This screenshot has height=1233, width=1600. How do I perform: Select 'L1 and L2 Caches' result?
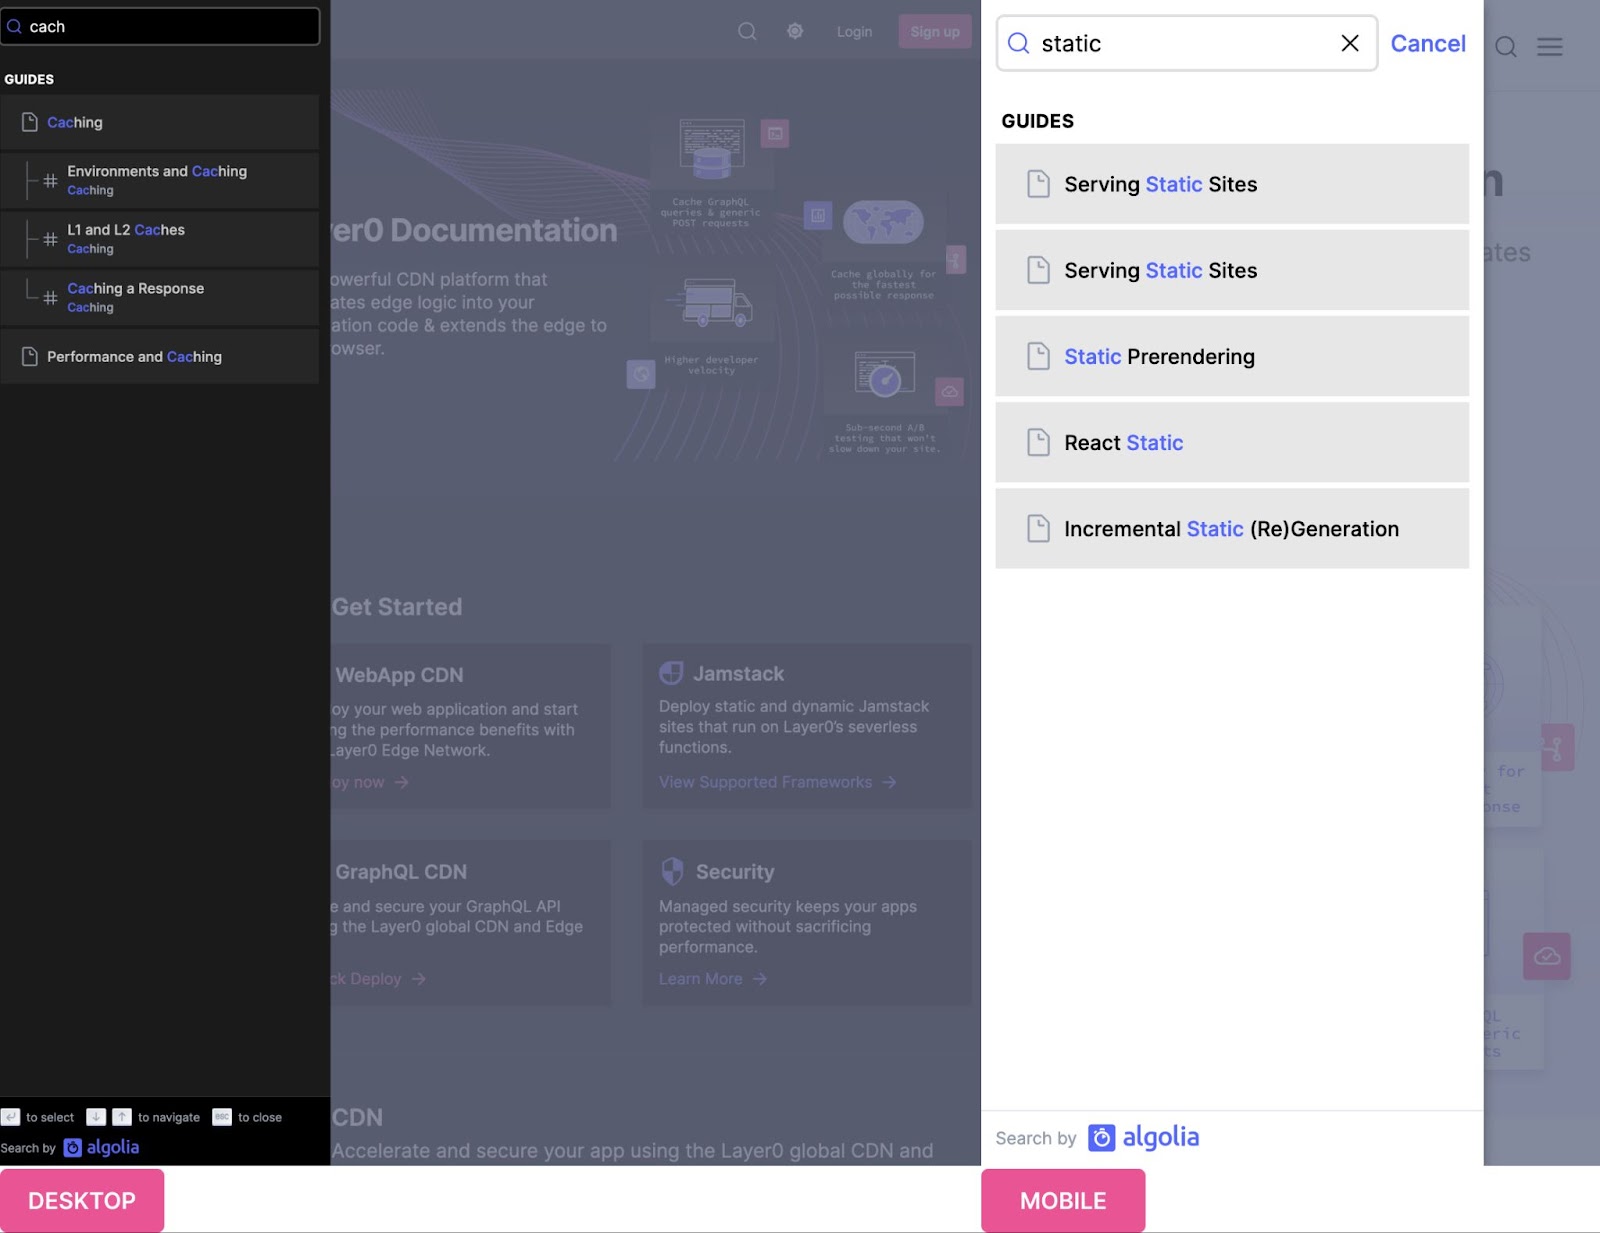pyautogui.click(x=160, y=239)
